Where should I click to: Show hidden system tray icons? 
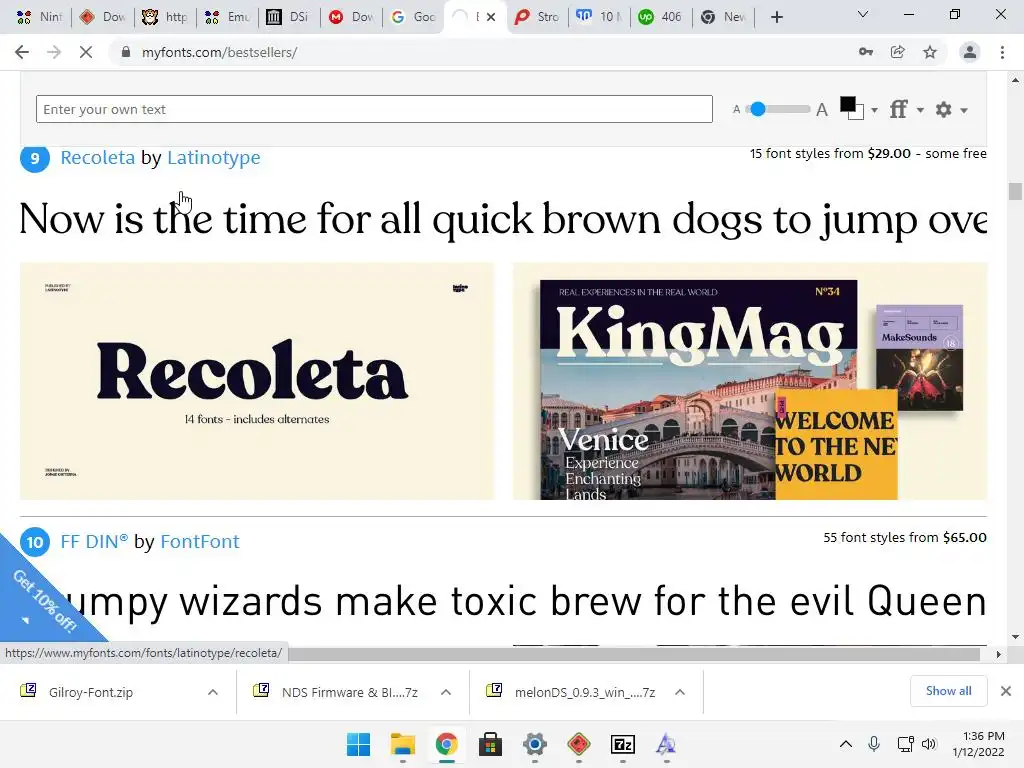846,744
